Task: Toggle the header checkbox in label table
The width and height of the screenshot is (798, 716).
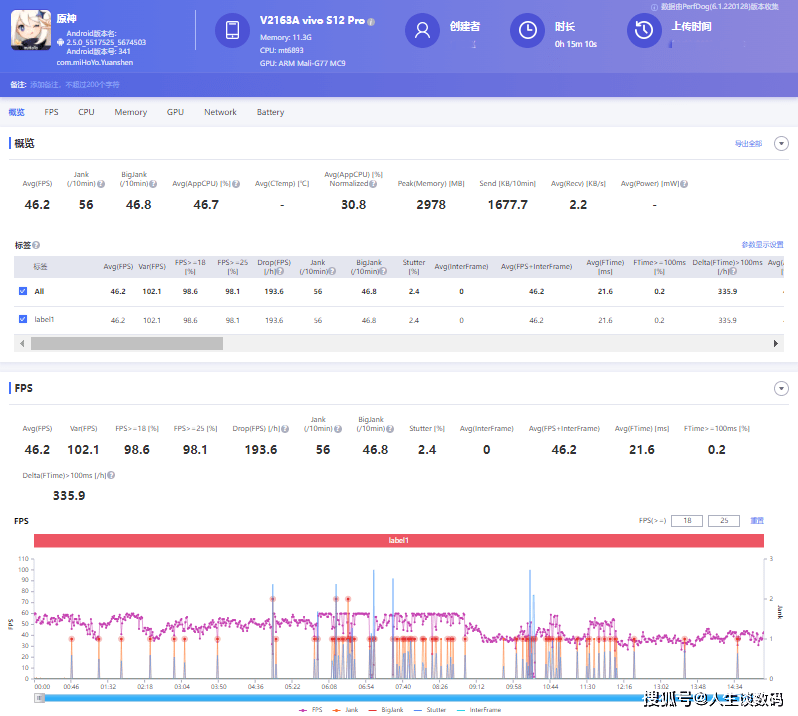Action: [x=23, y=267]
